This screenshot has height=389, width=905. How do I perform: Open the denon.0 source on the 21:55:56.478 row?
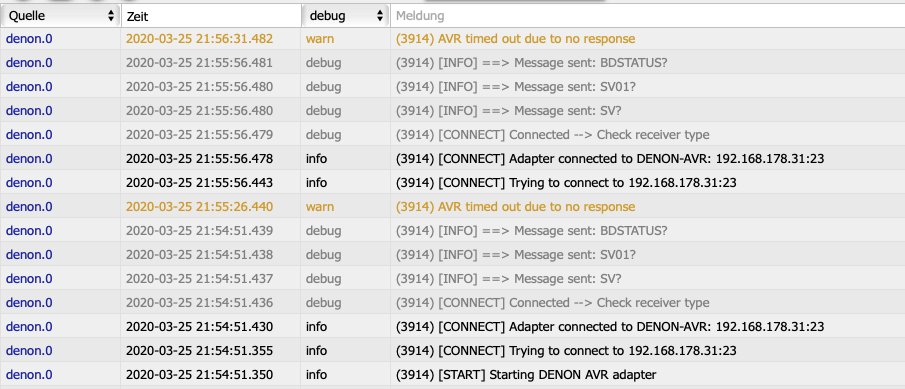pos(29,159)
